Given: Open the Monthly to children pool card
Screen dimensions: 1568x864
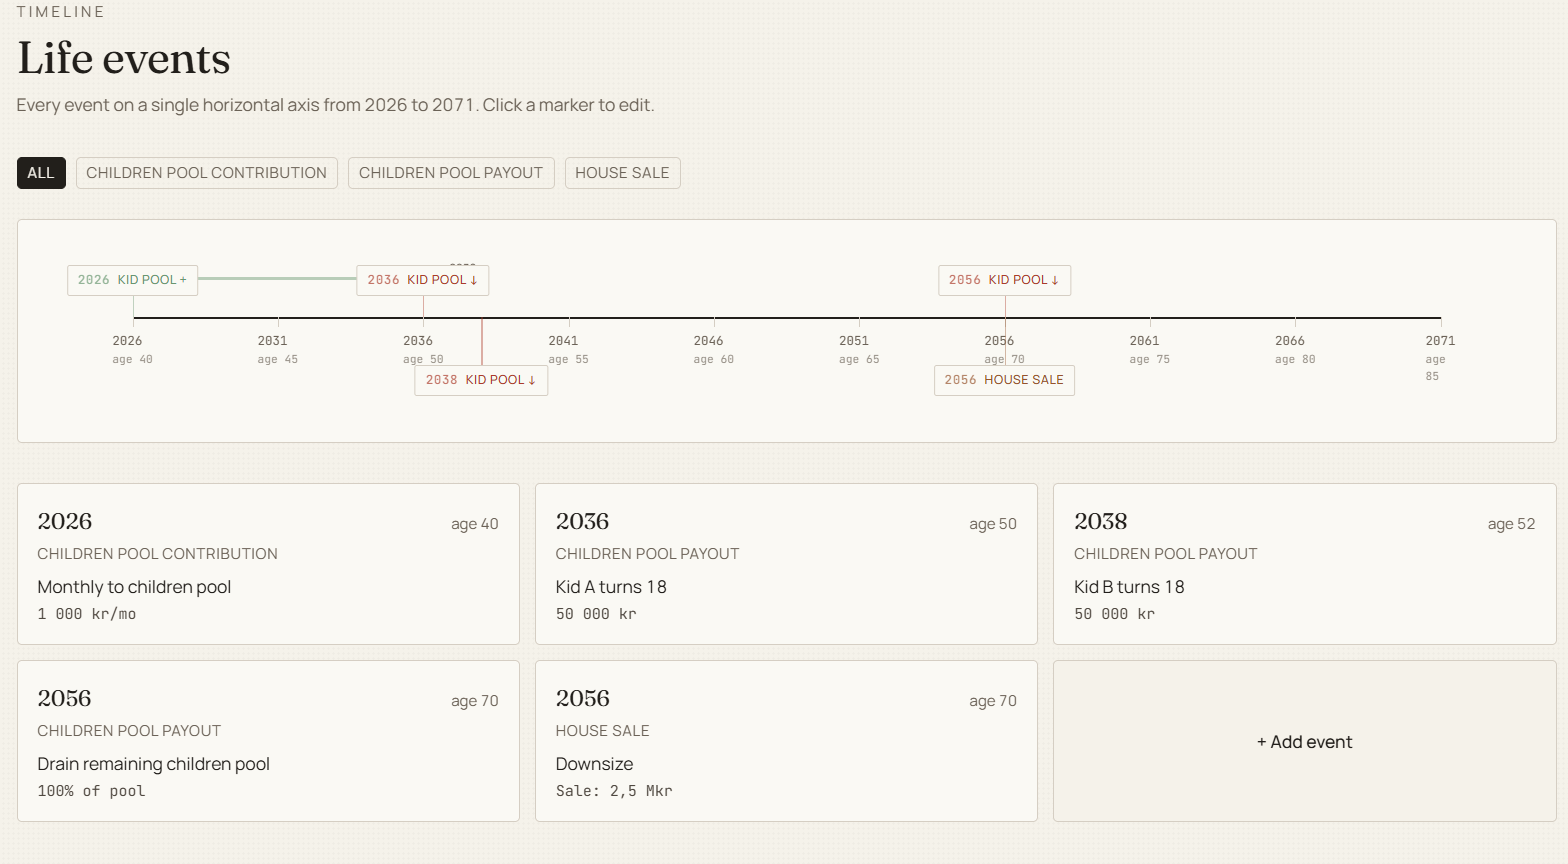Looking at the screenshot, I should click(268, 564).
